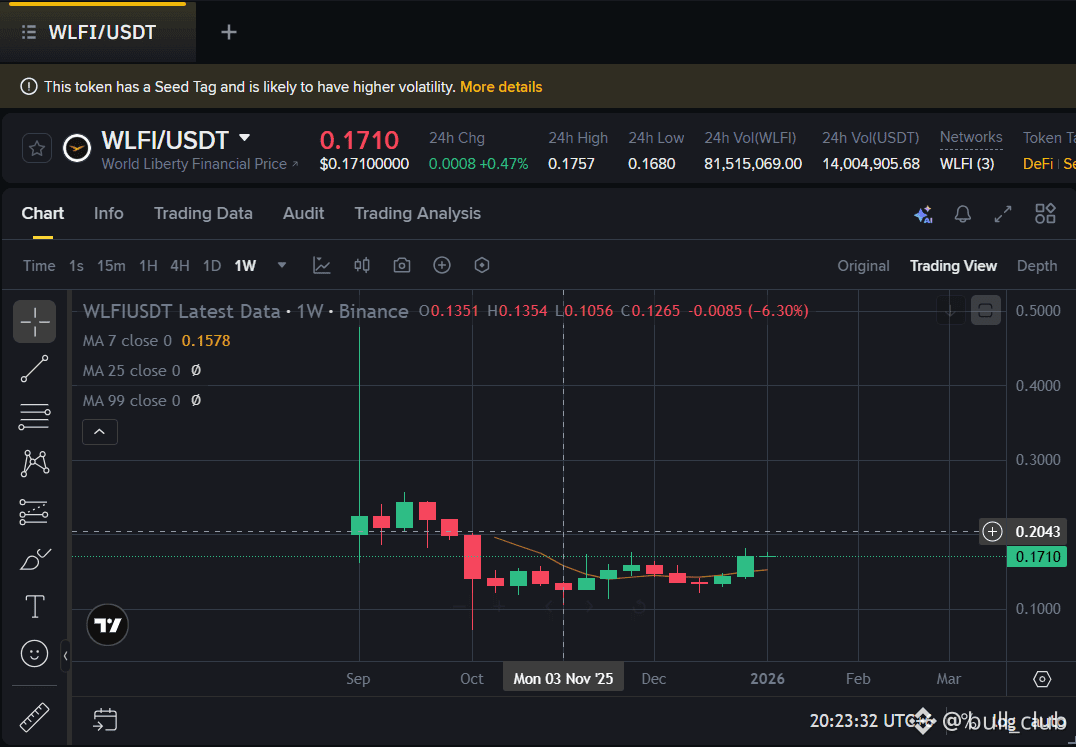The image size is (1076, 747).
Task: Open the alert notification bell
Action: (x=961, y=214)
